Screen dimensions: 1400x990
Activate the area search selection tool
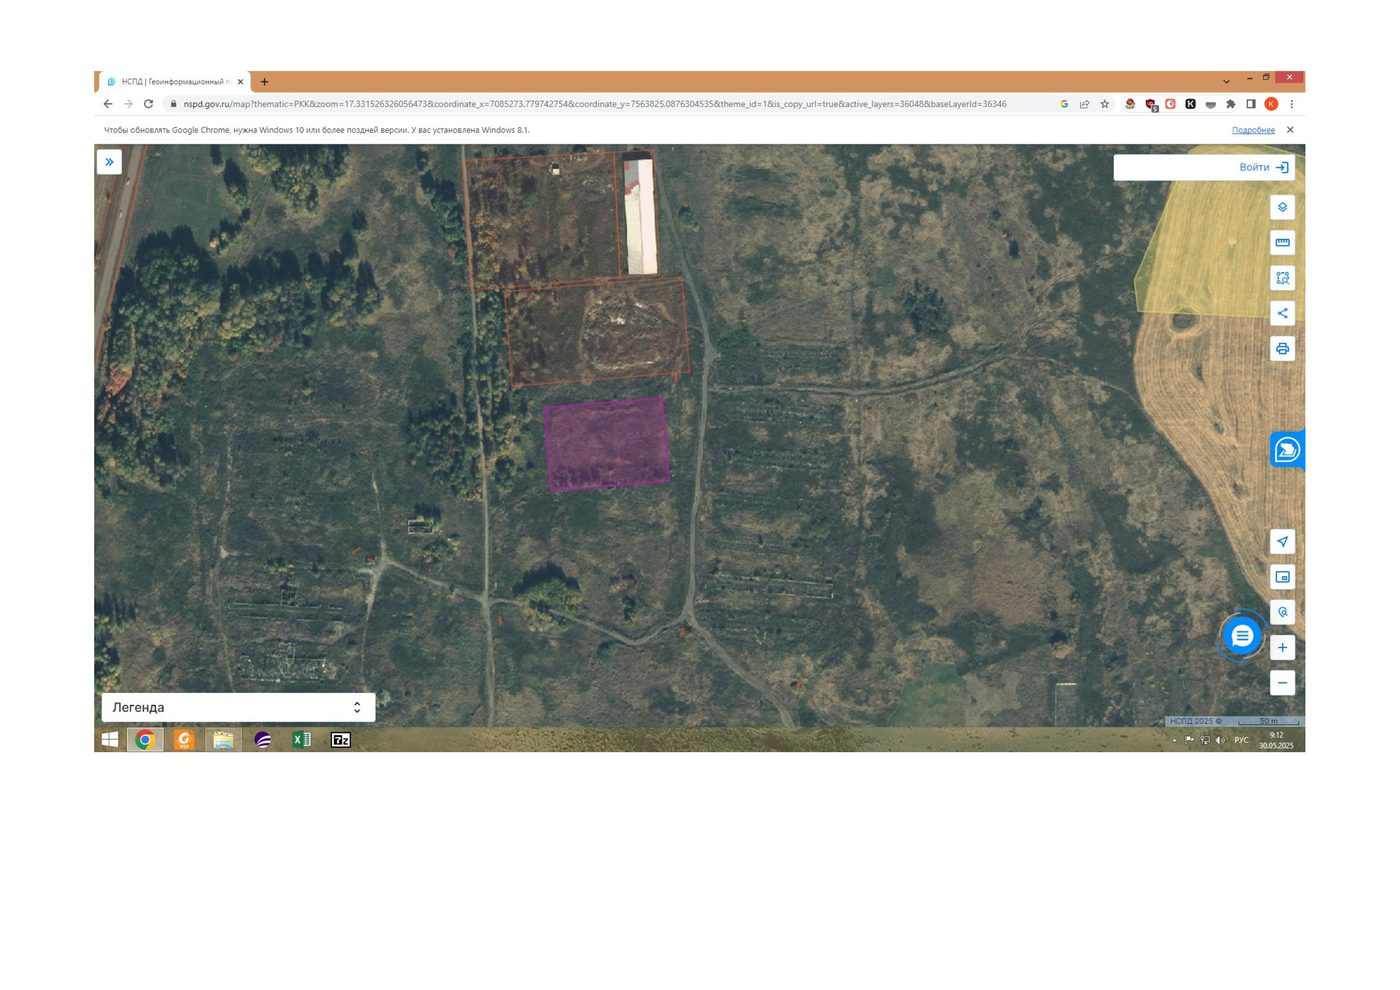pyautogui.click(x=1282, y=278)
